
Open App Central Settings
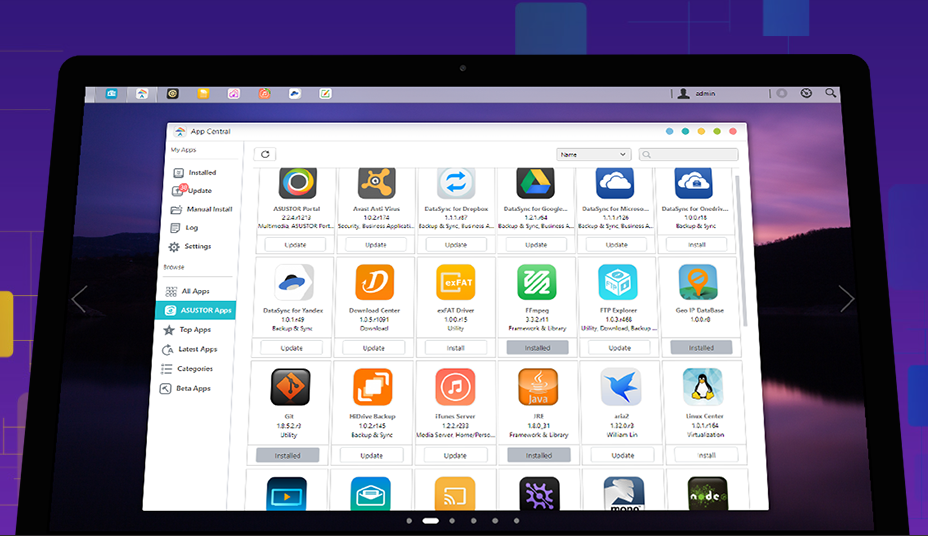tap(189, 247)
